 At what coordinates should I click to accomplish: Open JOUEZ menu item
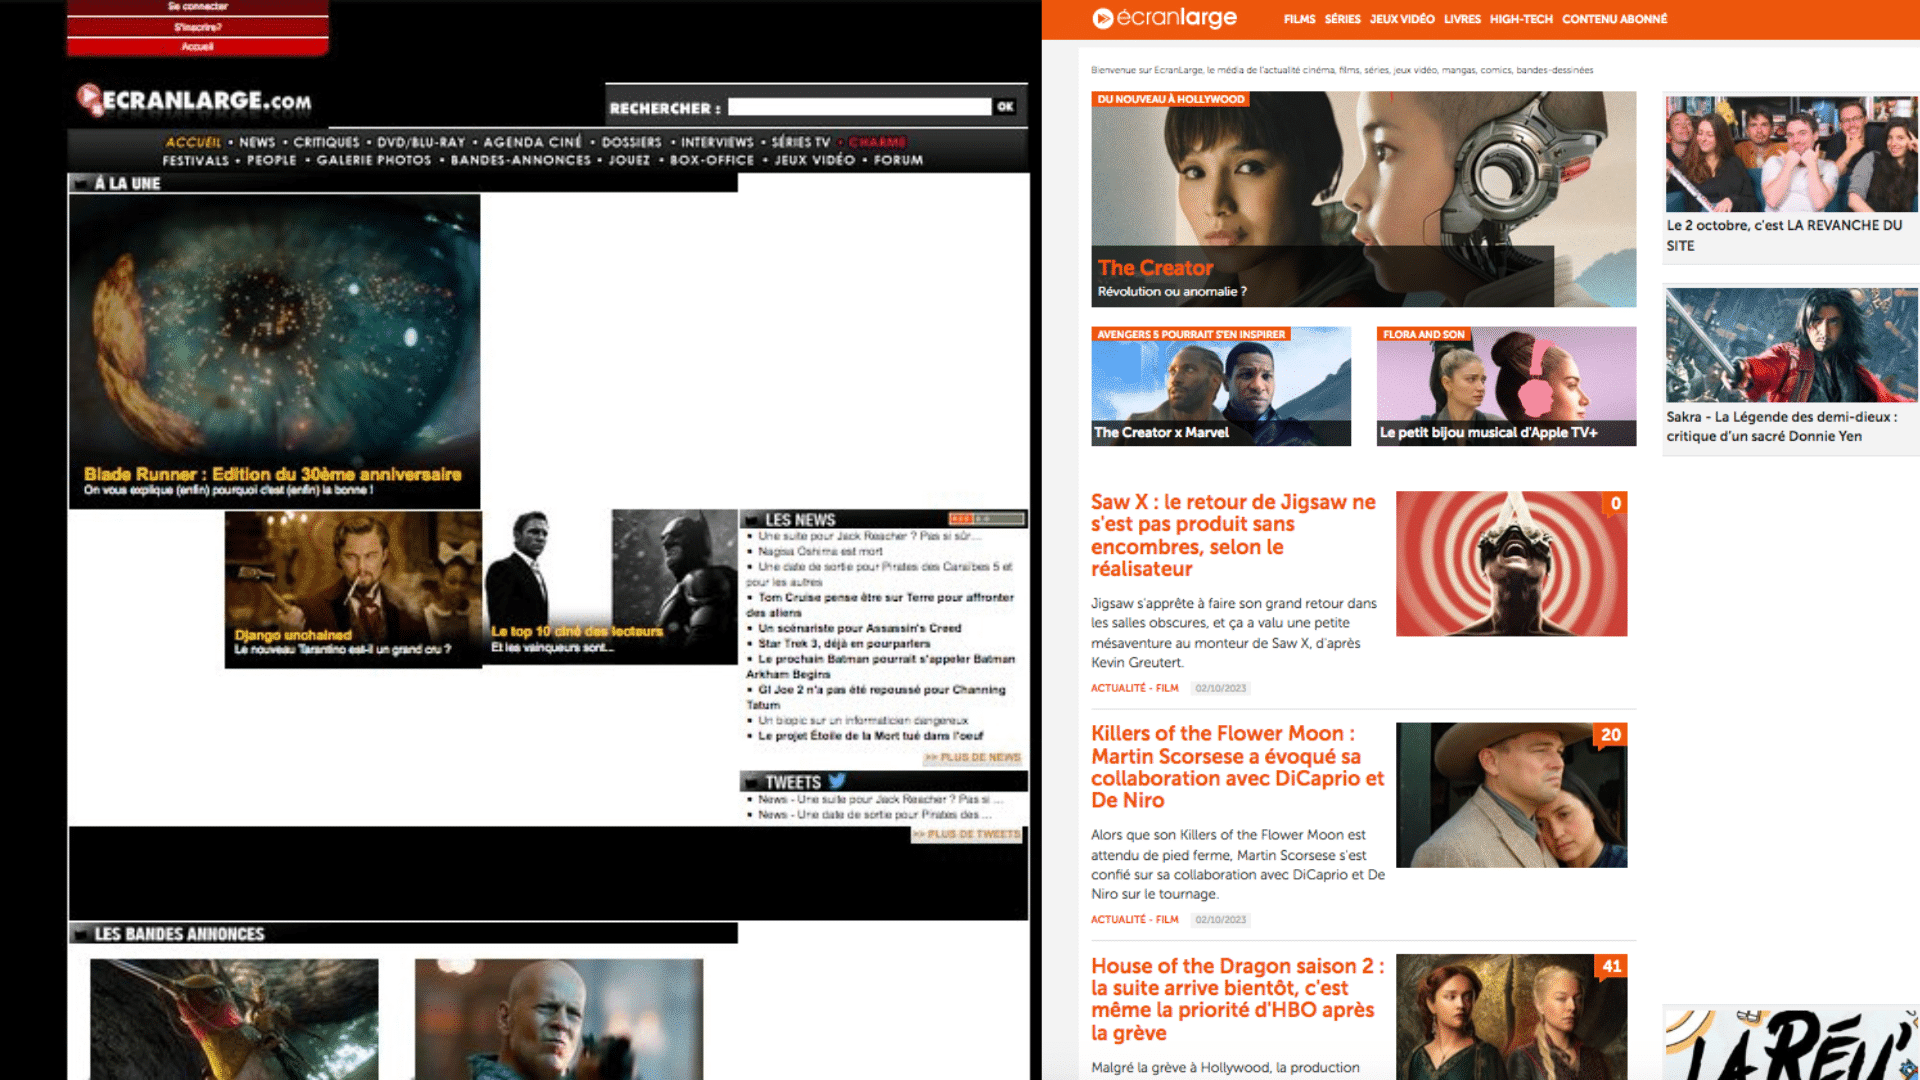point(629,160)
